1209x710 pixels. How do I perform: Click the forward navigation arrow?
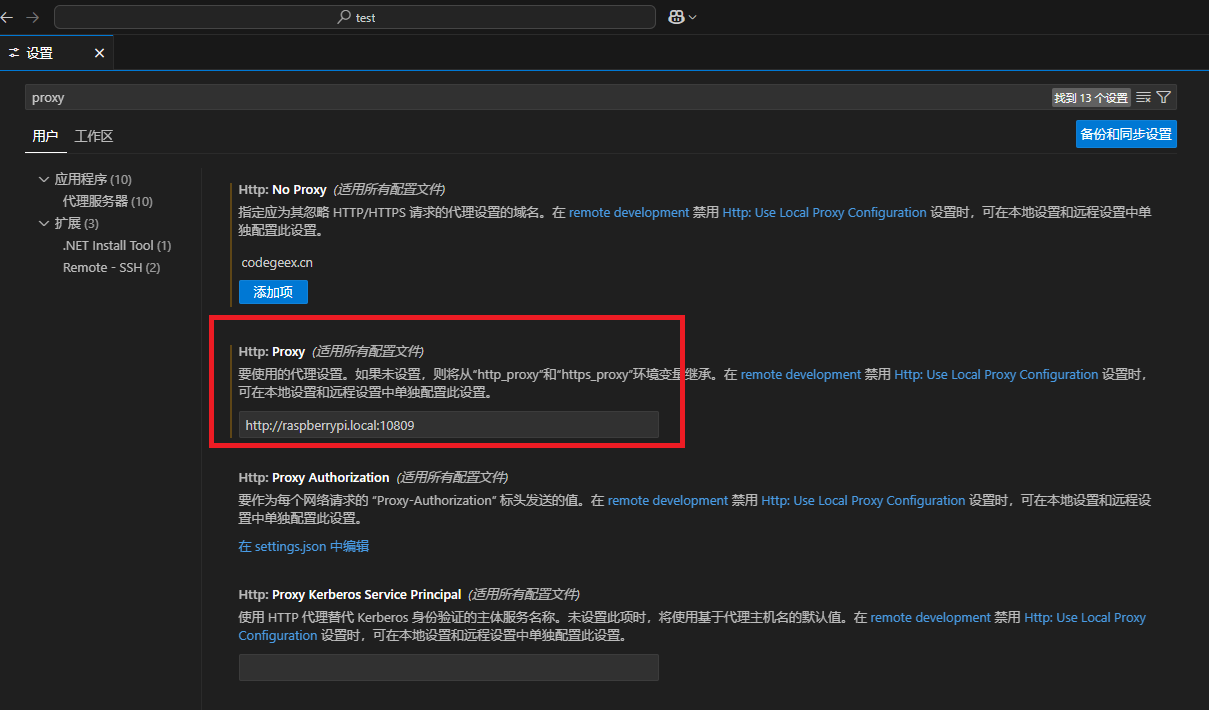click(32, 17)
